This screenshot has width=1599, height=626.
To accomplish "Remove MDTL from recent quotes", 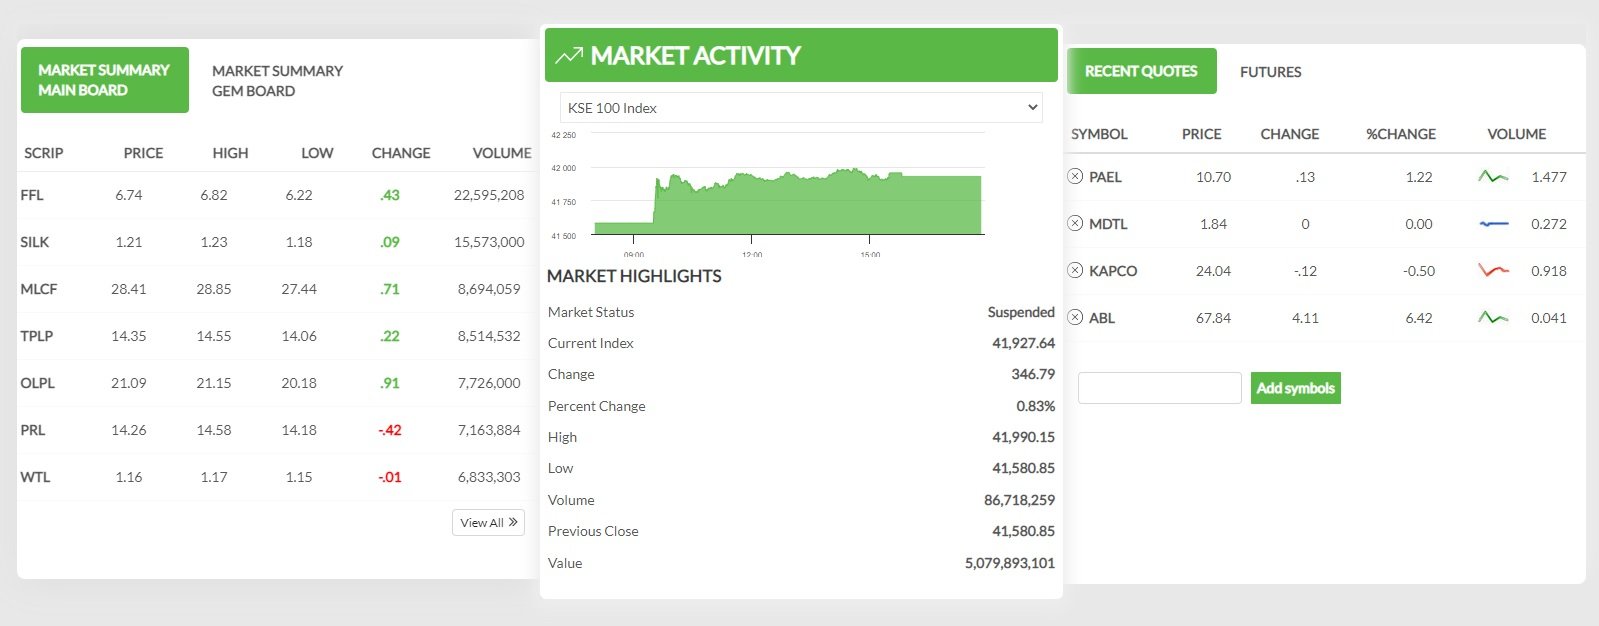I will (x=1075, y=224).
